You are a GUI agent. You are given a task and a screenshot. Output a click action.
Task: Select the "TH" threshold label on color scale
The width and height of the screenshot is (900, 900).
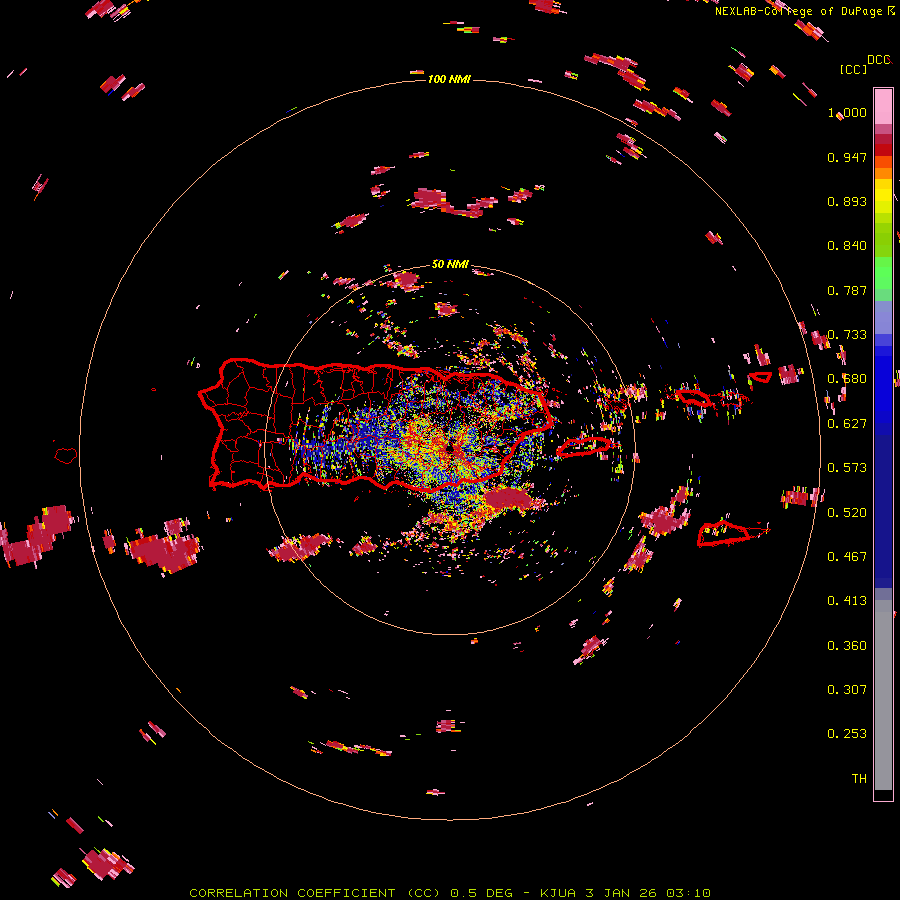859,779
